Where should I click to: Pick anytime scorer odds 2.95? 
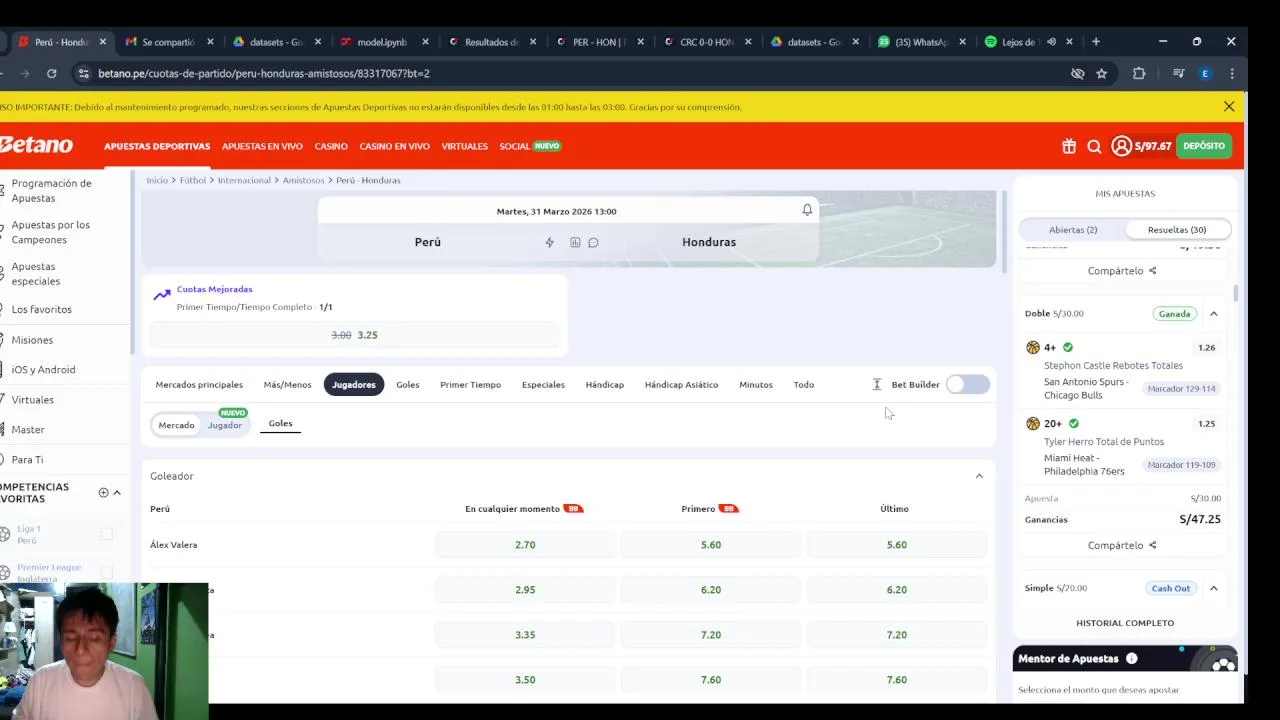point(525,590)
